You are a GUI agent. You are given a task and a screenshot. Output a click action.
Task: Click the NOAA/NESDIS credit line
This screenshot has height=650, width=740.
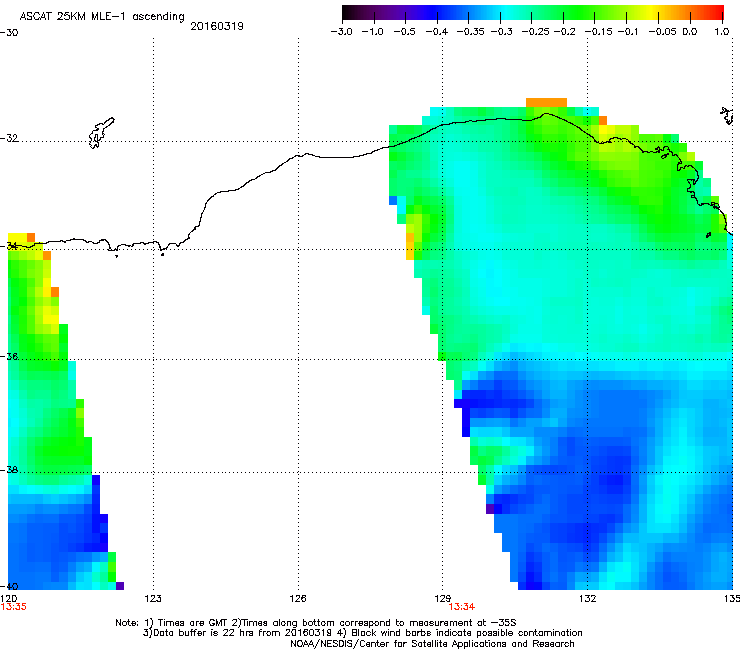(x=432, y=644)
